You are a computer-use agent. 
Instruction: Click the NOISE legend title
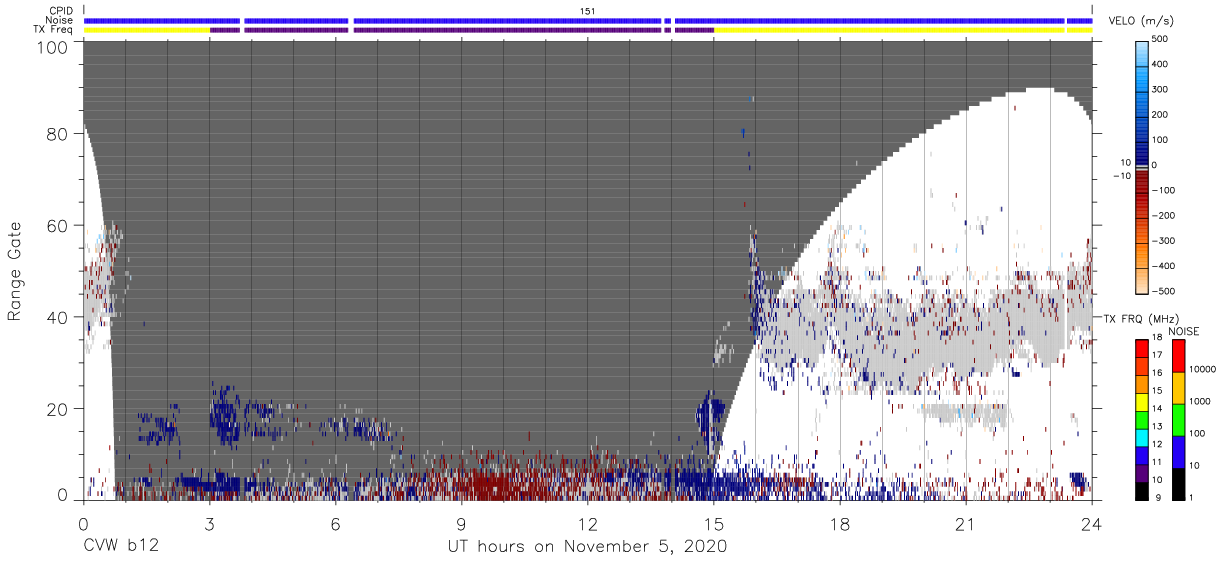pos(1185,331)
